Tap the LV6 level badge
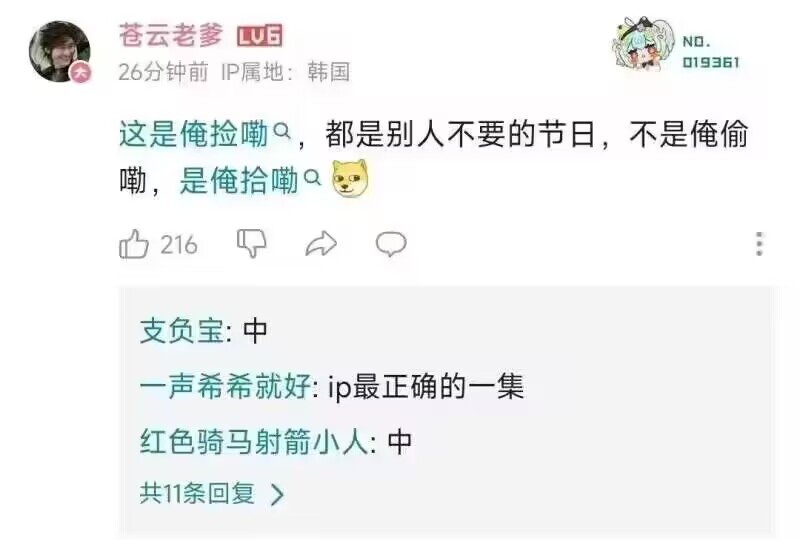 click(x=260, y=36)
